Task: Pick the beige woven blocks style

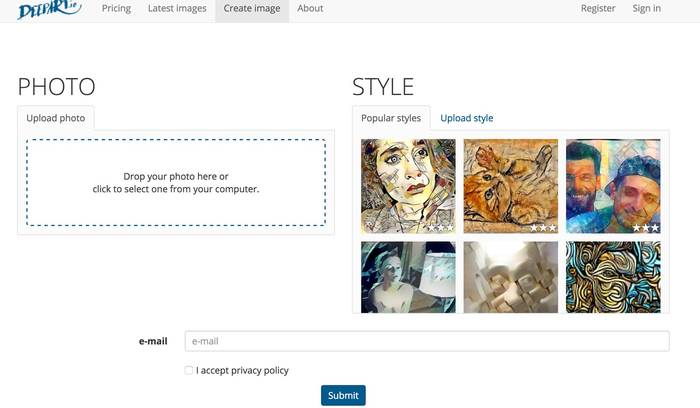Action: [x=511, y=277]
